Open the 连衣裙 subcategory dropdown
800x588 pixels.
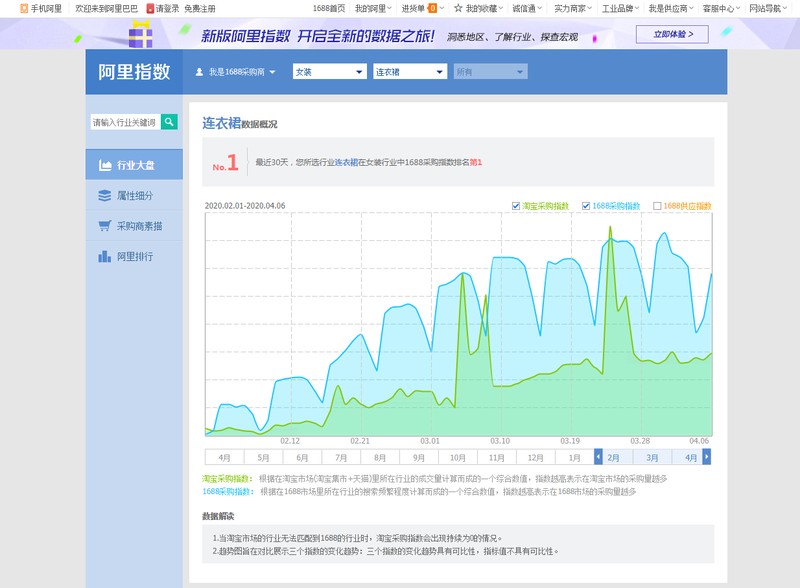[410, 72]
